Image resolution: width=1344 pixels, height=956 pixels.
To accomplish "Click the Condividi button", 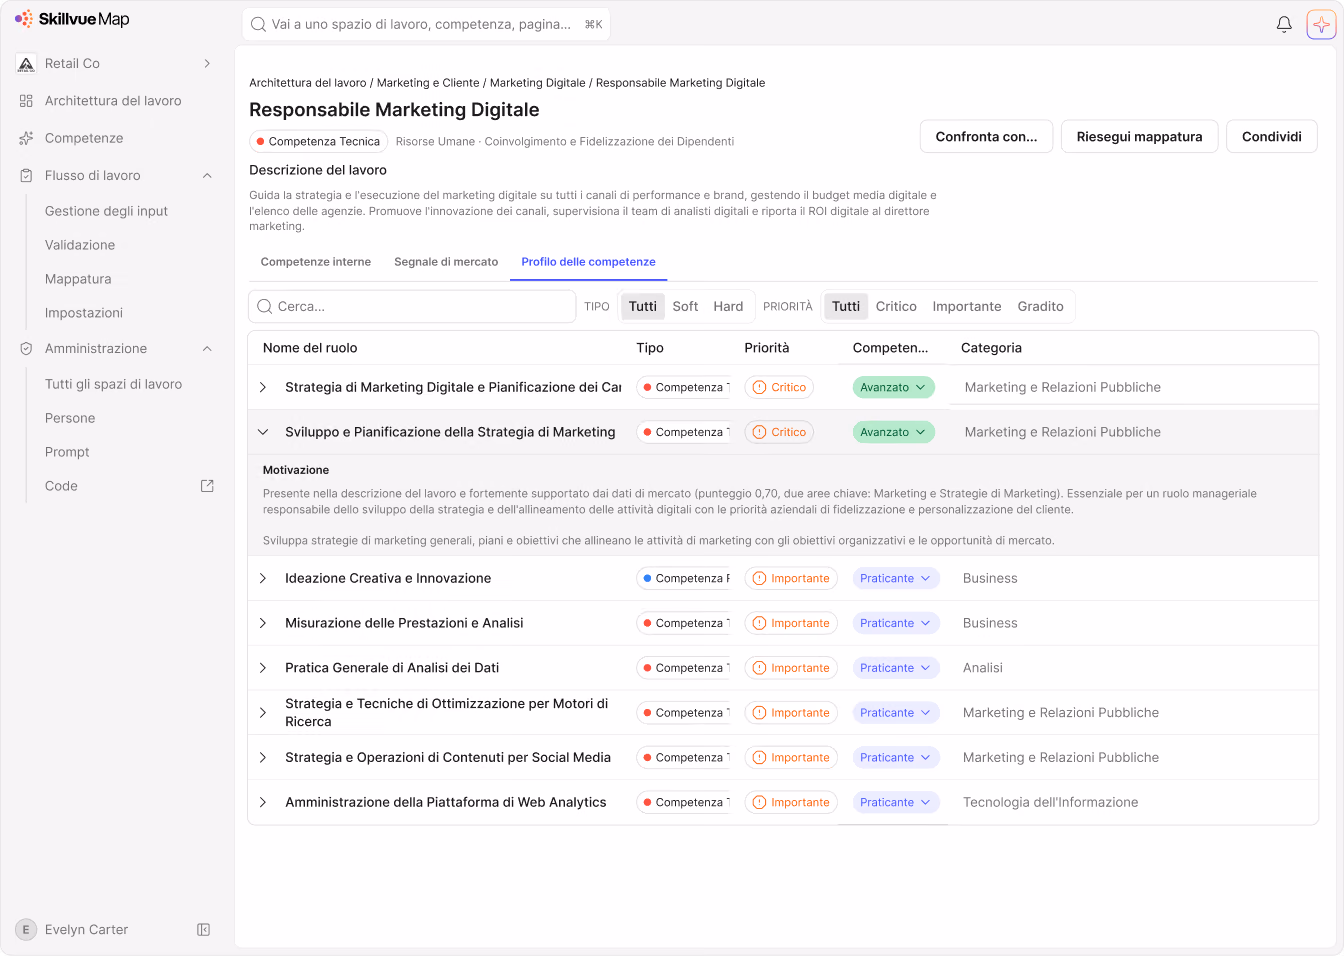I will coord(1271,137).
